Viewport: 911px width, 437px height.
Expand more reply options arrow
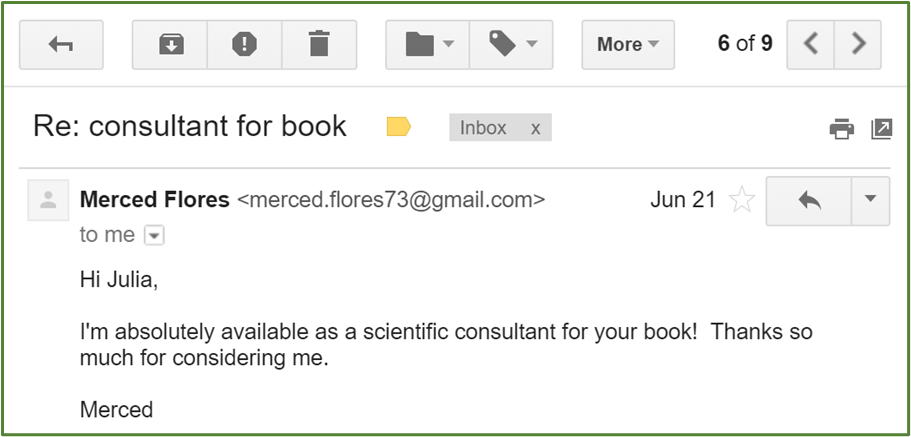click(x=869, y=200)
